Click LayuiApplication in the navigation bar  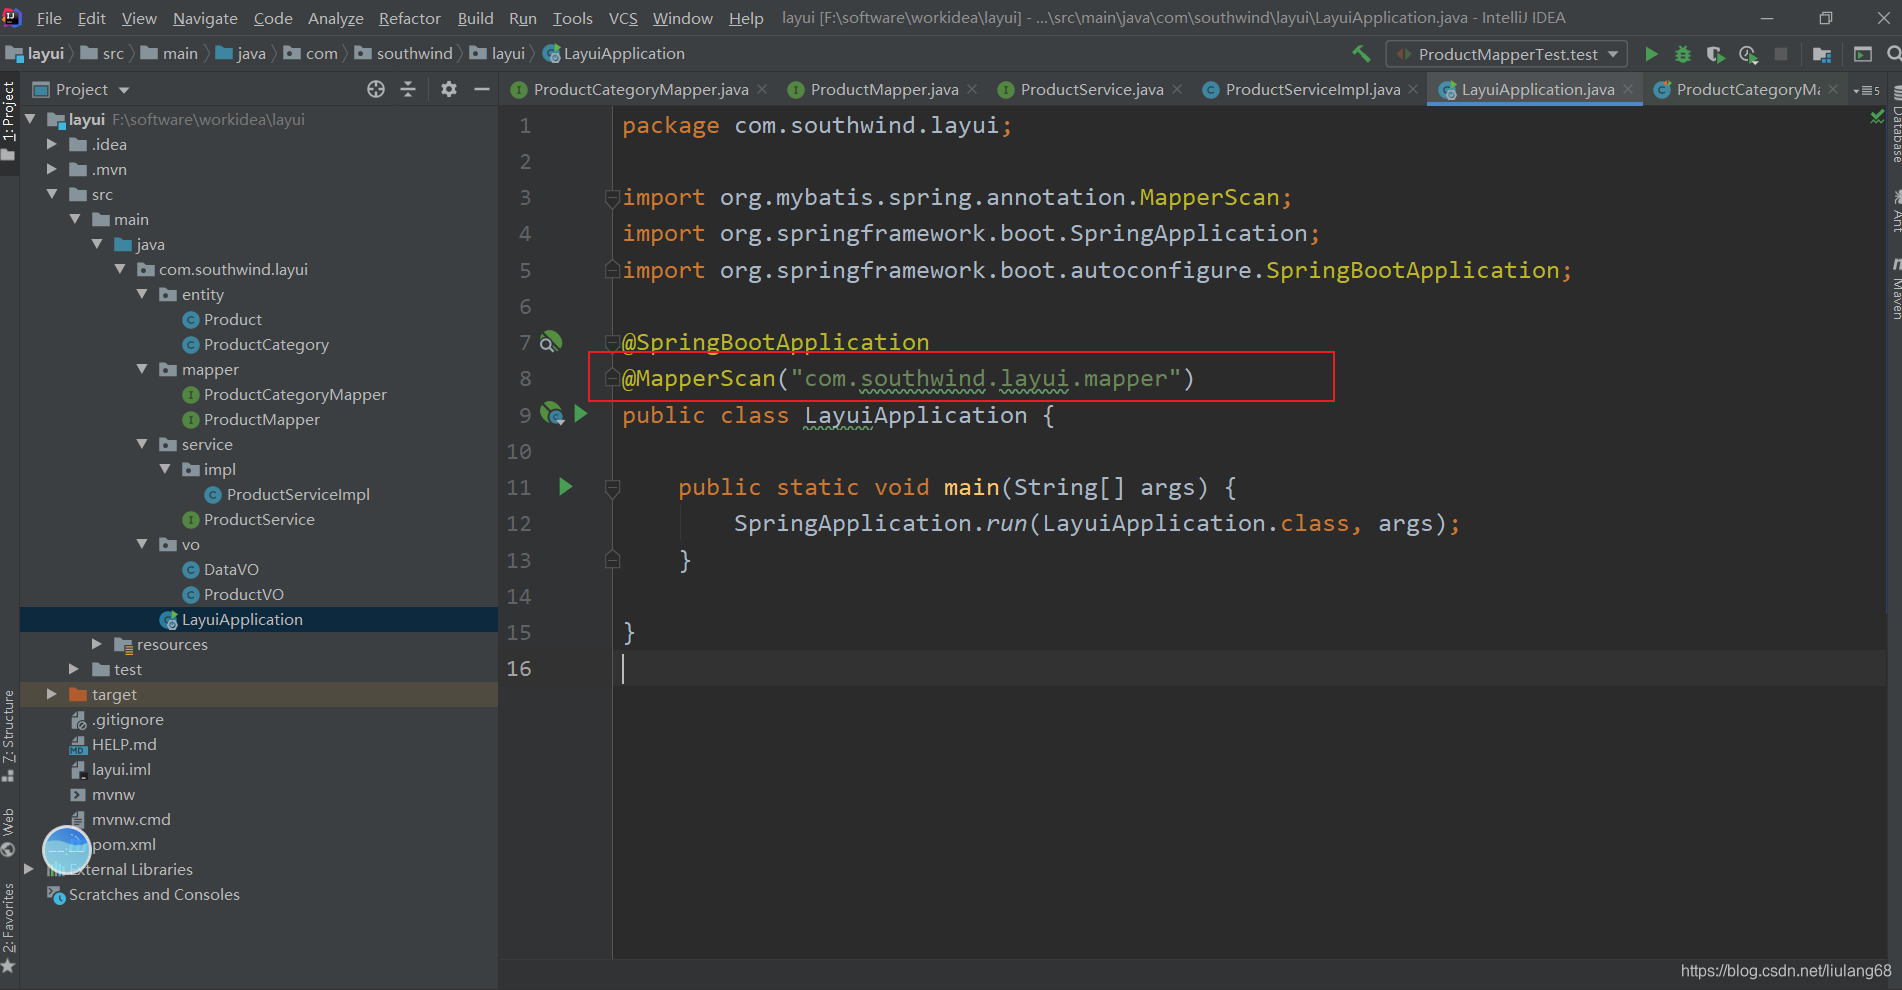(624, 53)
